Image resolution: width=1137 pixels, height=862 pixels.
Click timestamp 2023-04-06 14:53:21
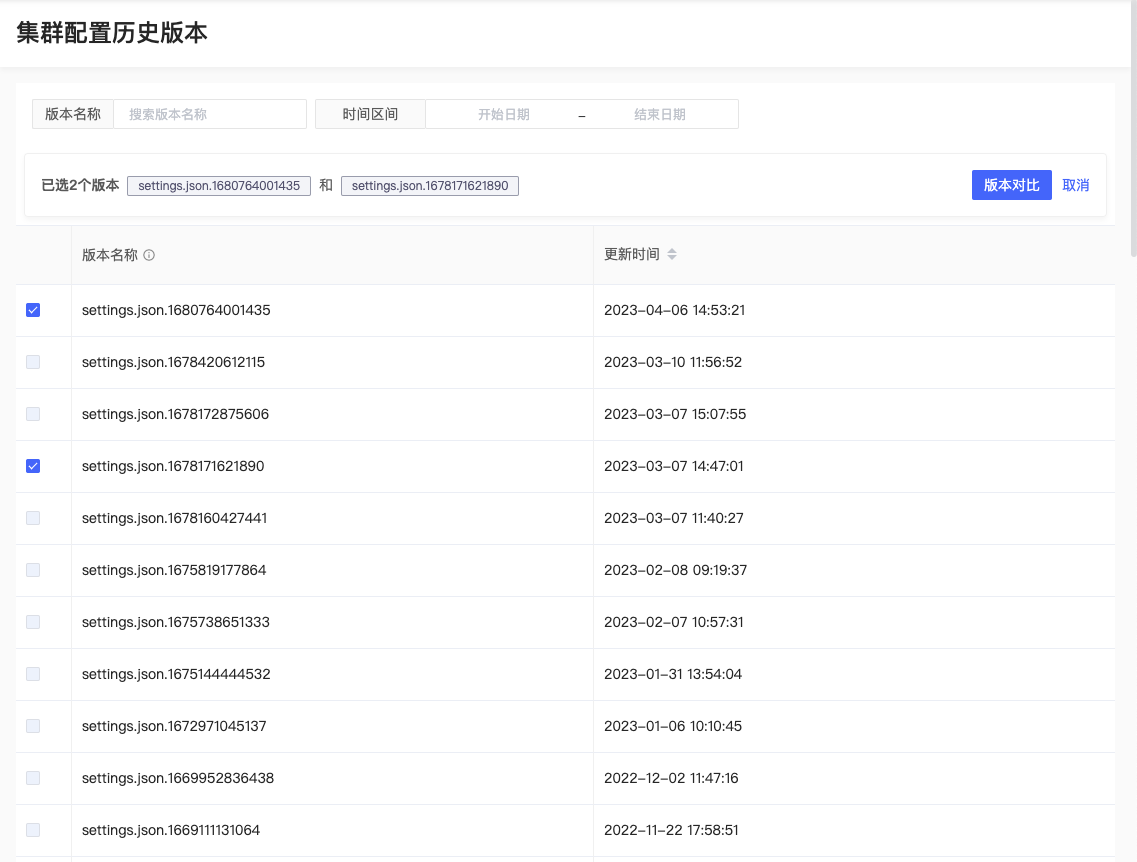(674, 310)
